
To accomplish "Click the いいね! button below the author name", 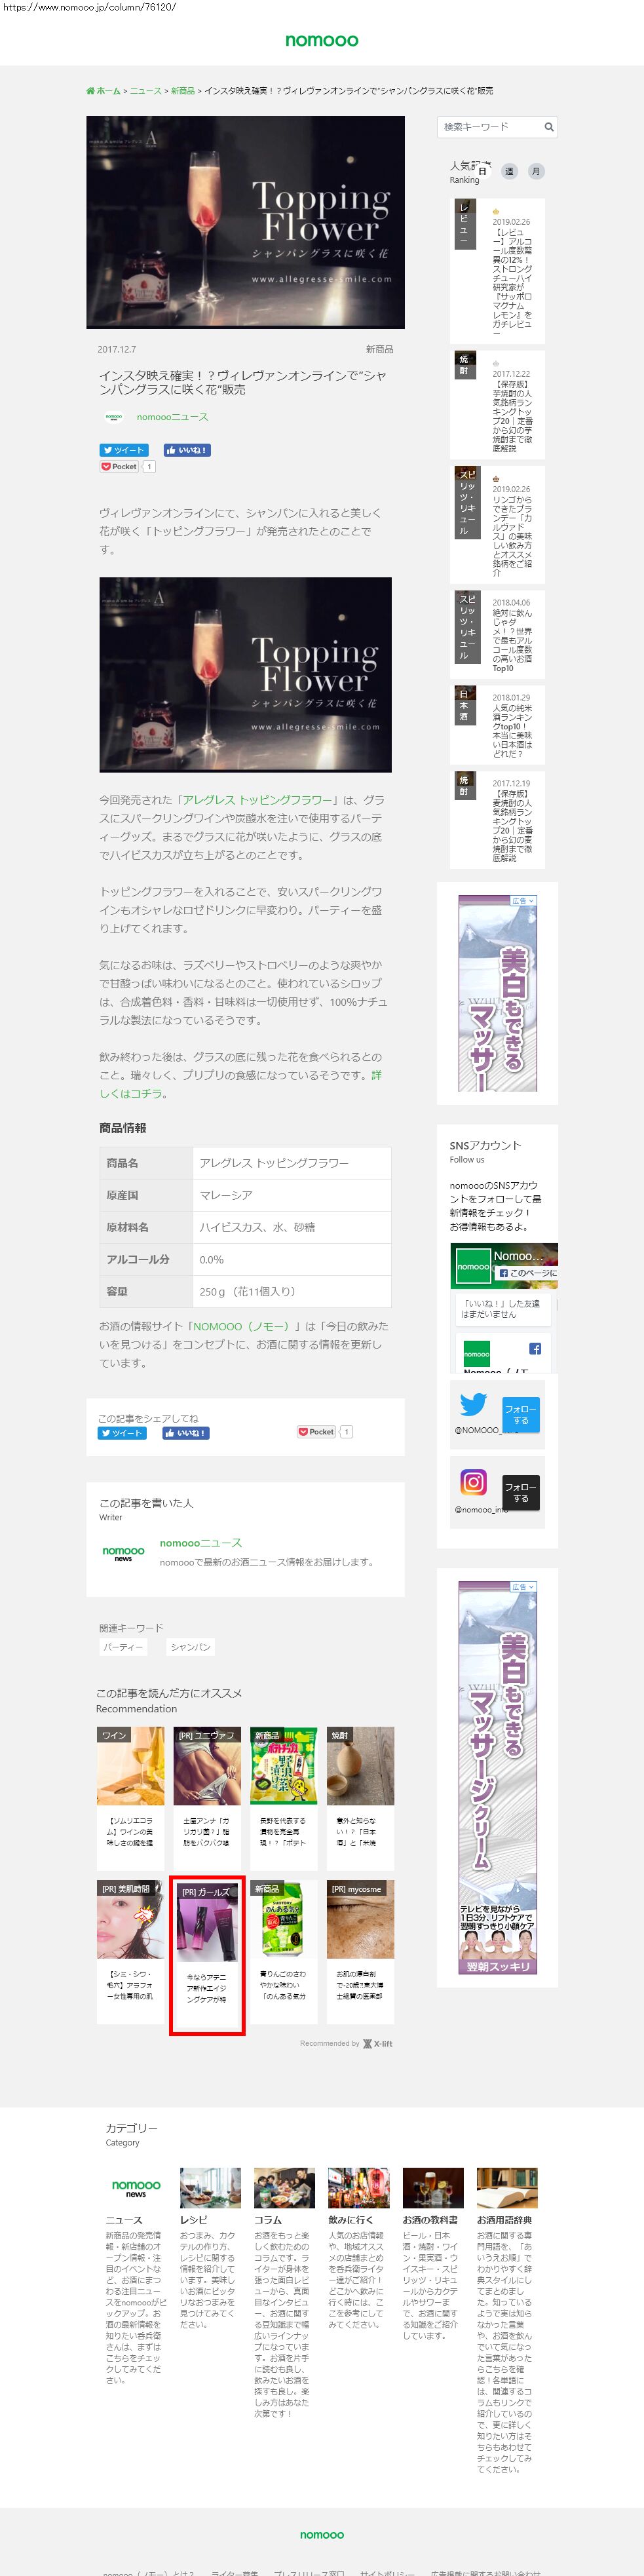I will [x=187, y=450].
